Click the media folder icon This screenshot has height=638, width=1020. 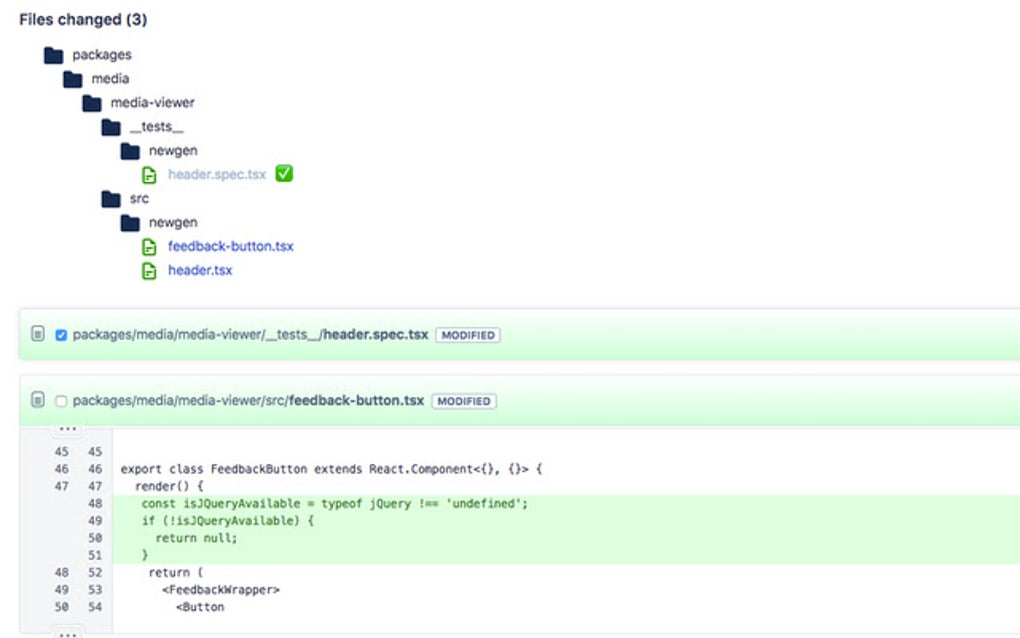pyautogui.click(x=74, y=78)
